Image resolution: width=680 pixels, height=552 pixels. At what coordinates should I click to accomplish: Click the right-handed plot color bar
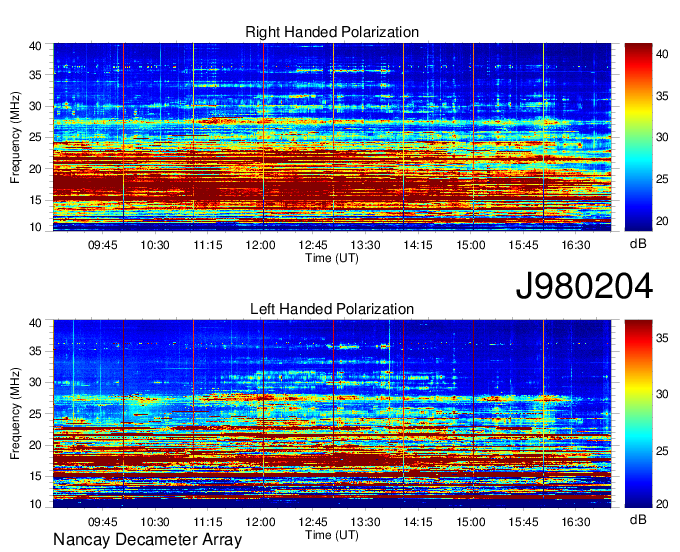click(638, 137)
